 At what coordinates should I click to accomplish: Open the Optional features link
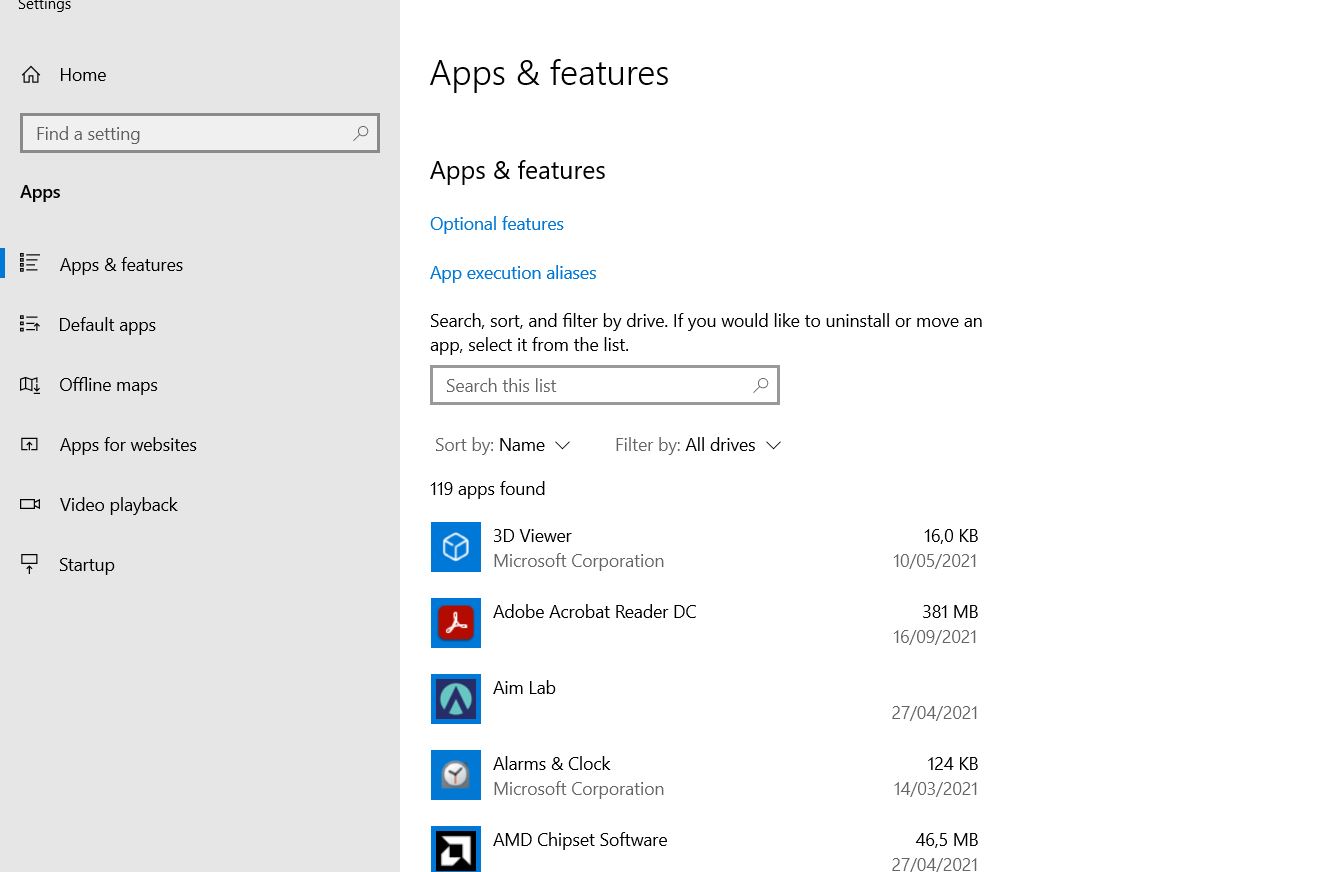coord(497,224)
